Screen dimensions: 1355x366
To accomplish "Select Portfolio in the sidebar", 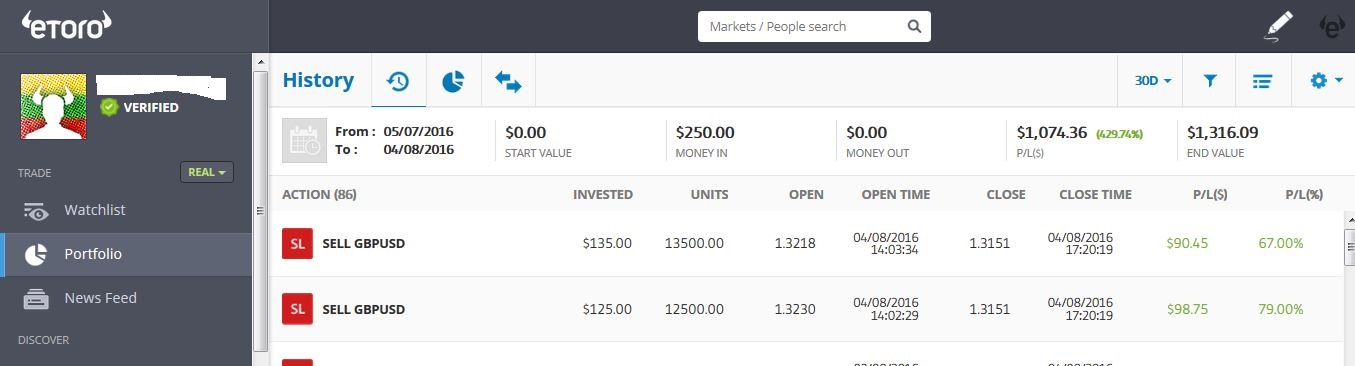I will [x=126, y=254].
